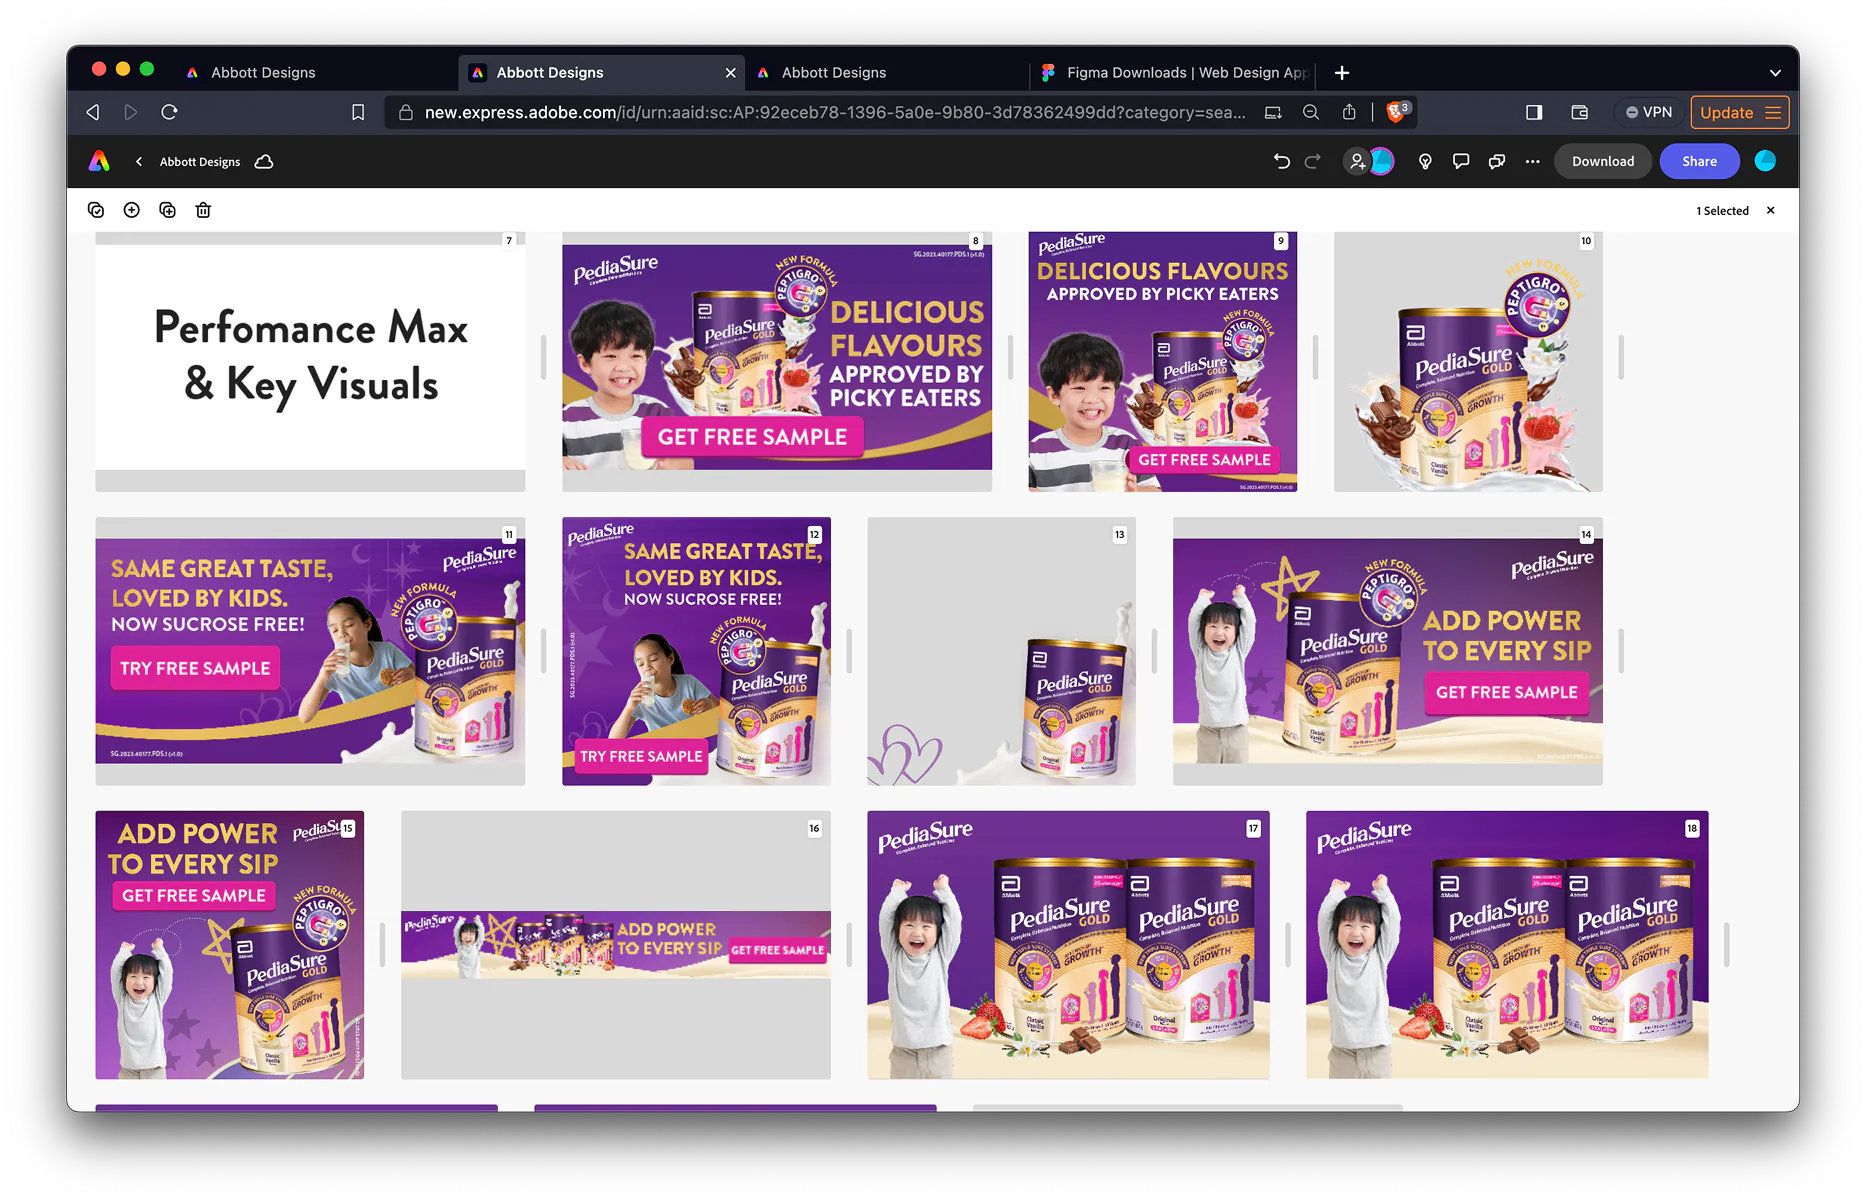Select page 13 can with heart outlines
The image size is (1867, 1200).
click(x=1001, y=651)
